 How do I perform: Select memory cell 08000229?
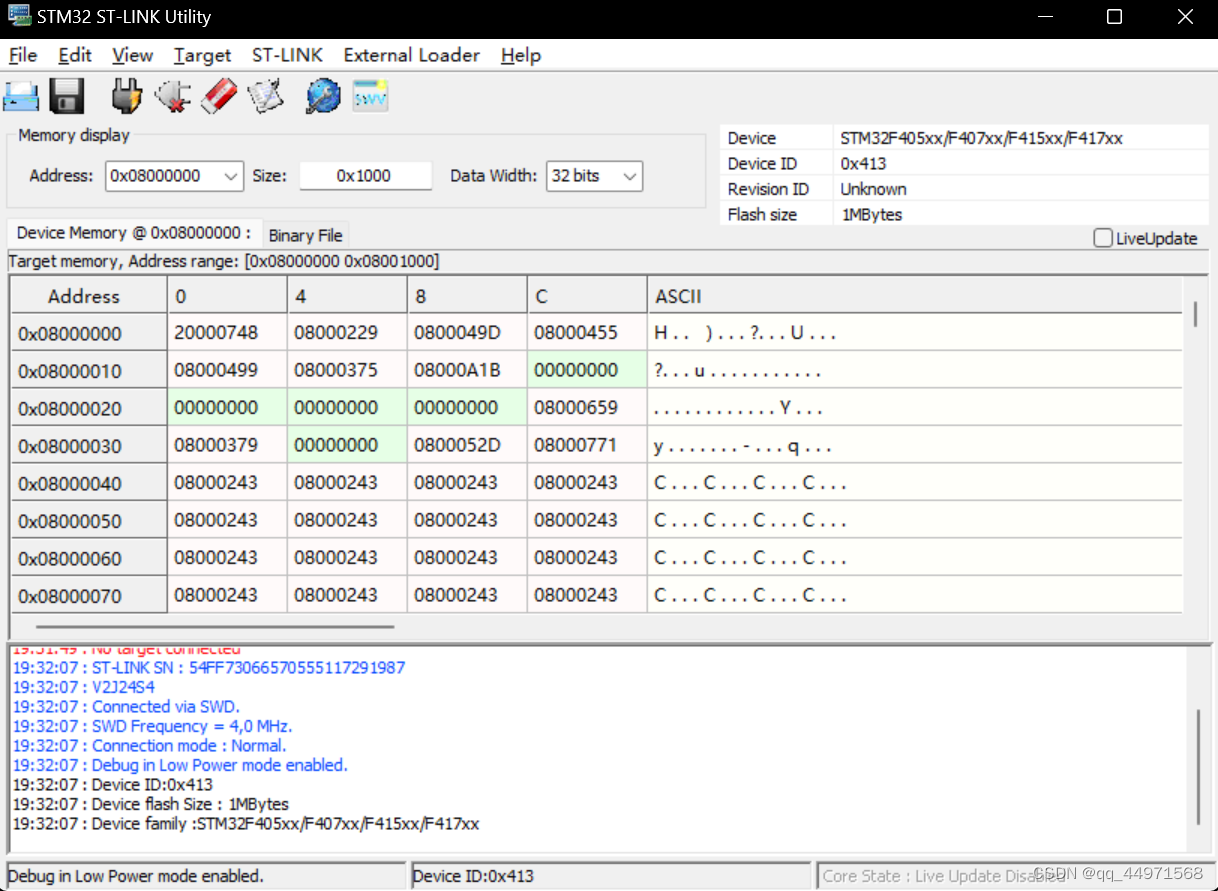(347, 333)
